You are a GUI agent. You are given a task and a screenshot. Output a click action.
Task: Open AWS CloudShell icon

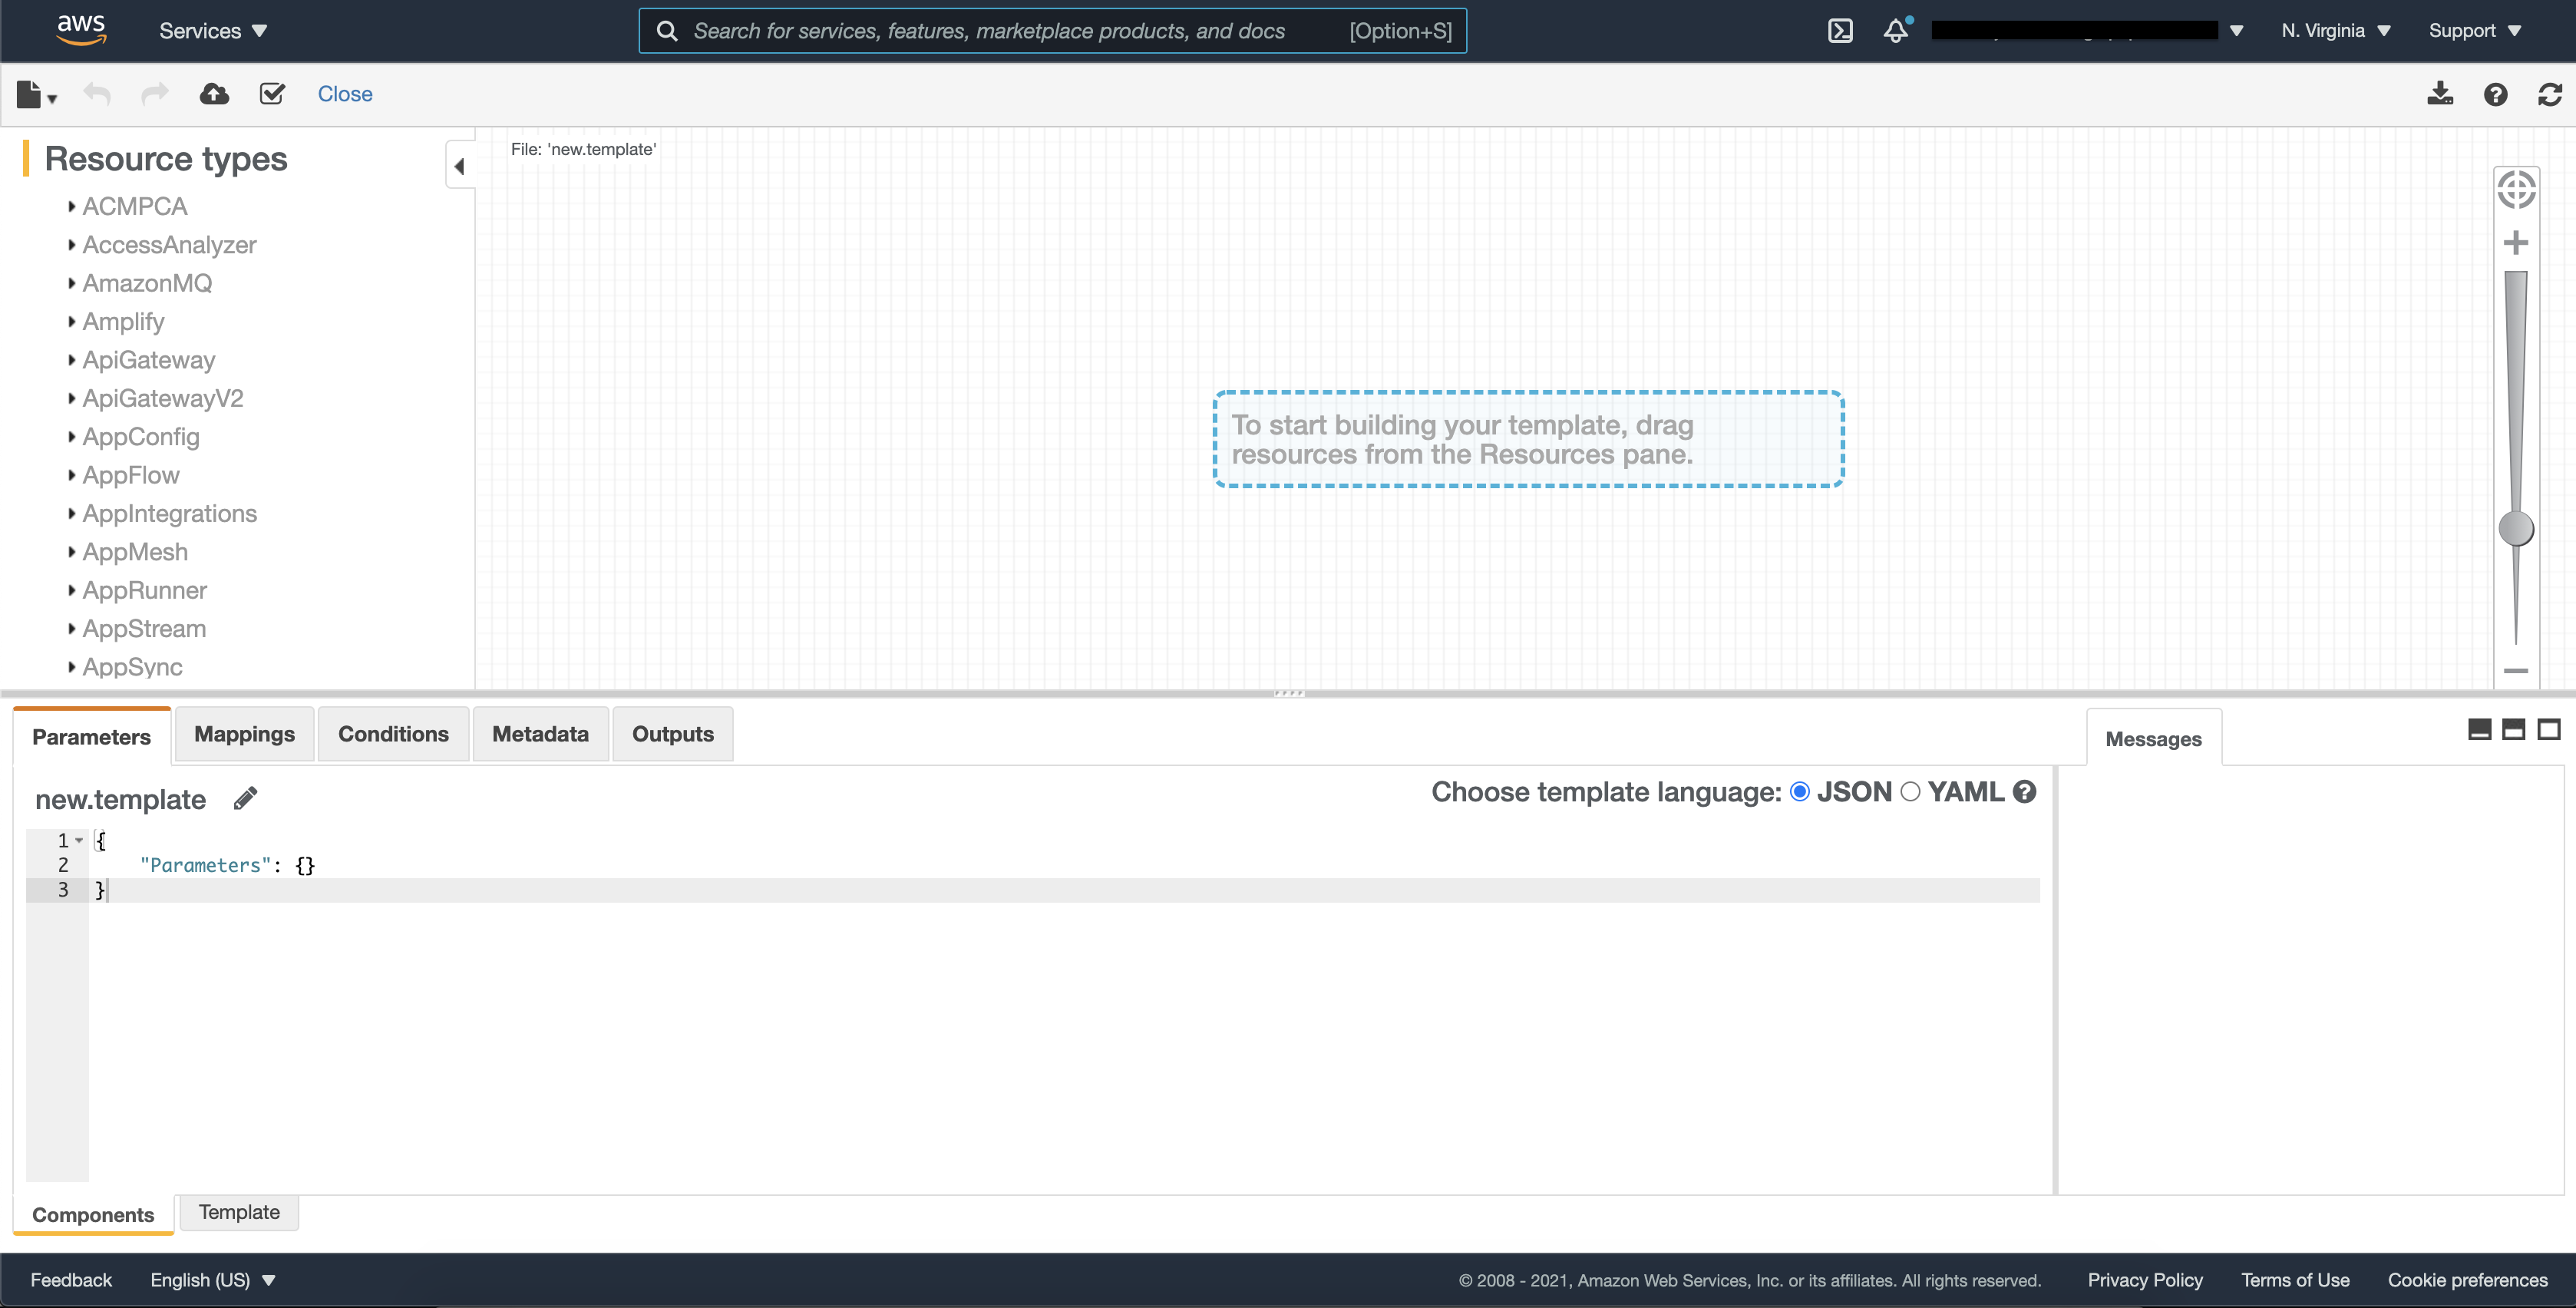[1840, 31]
